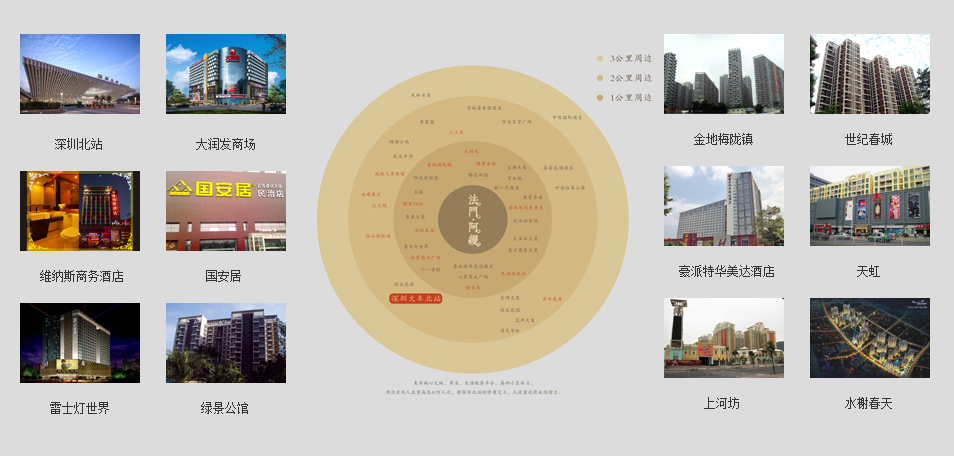Image resolution: width=954 pixels, height=456 pixels.
Task: Click the 2公里周边 legend dot
Action: click(600, 78)
